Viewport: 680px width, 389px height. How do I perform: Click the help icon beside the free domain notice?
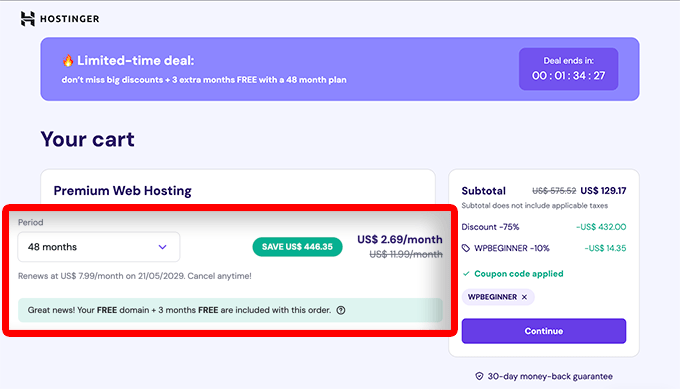click(341, 310)
